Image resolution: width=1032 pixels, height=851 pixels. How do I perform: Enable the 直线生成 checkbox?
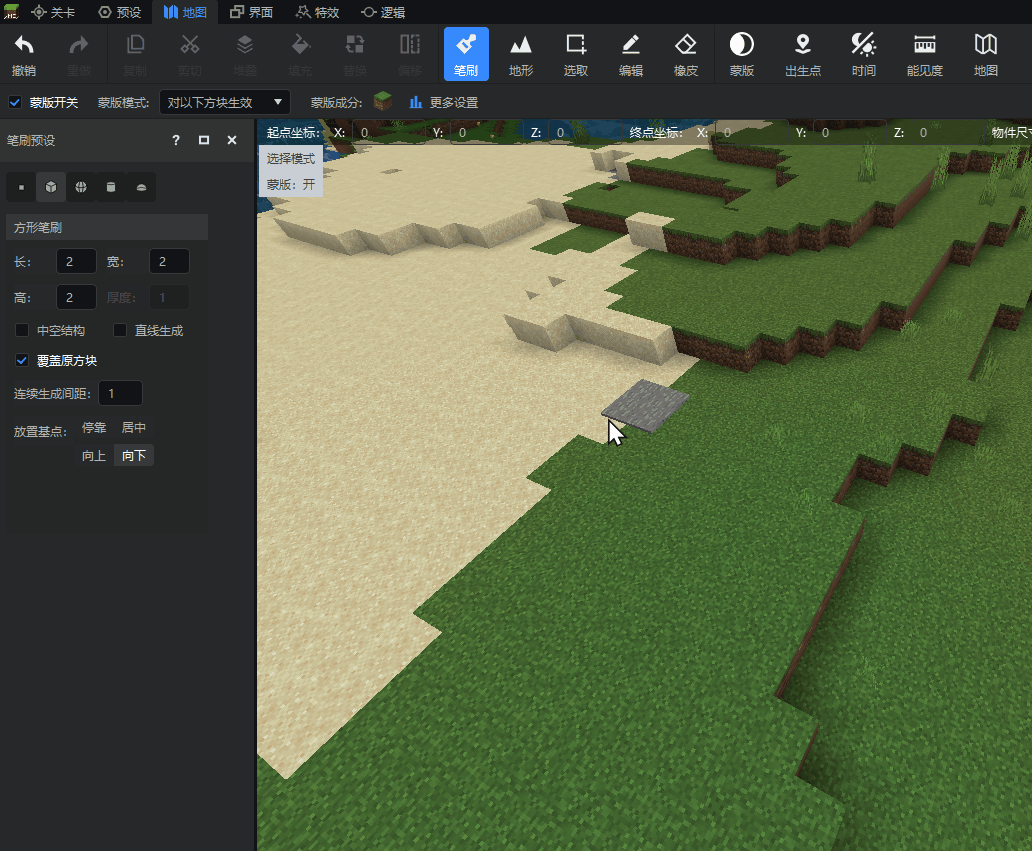point(120,330)
